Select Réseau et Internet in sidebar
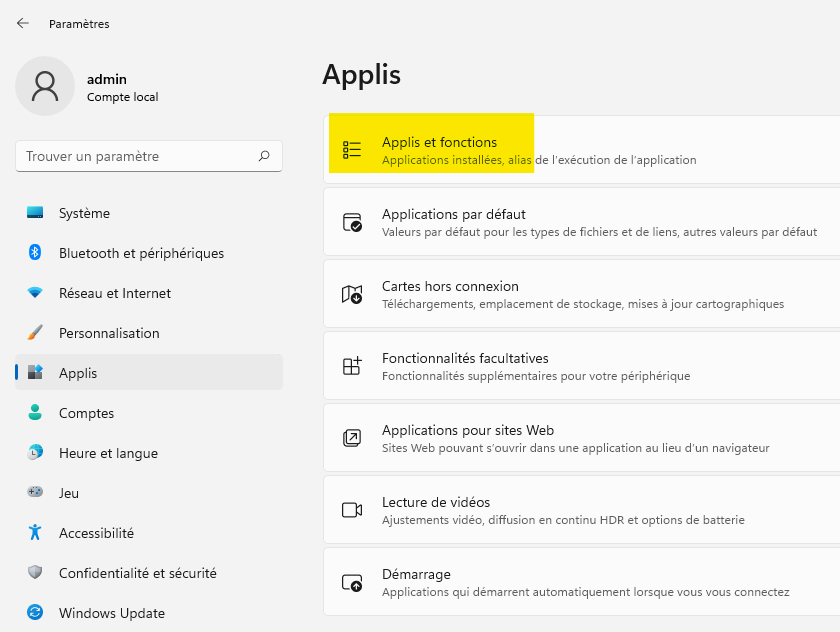The height and width of the screenshot is (632, 840). (114, 293)
